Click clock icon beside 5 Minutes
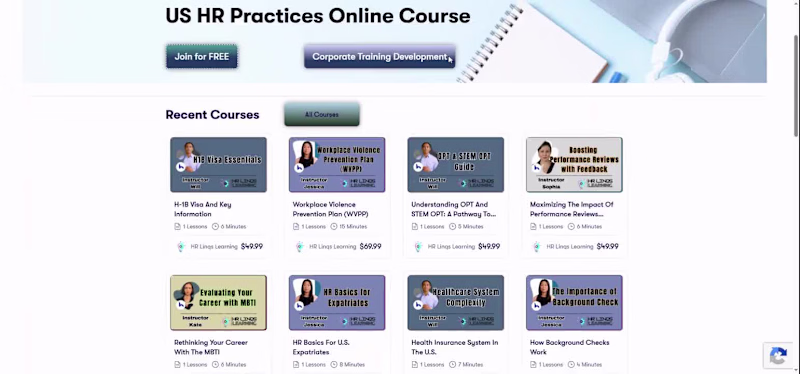800x374 pixels. [453, 227]
